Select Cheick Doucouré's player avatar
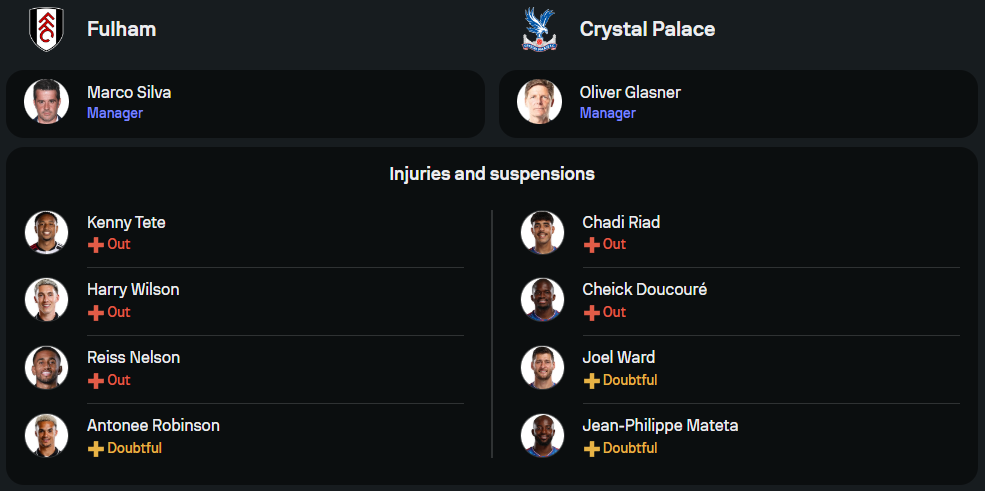 coord(542,300)
